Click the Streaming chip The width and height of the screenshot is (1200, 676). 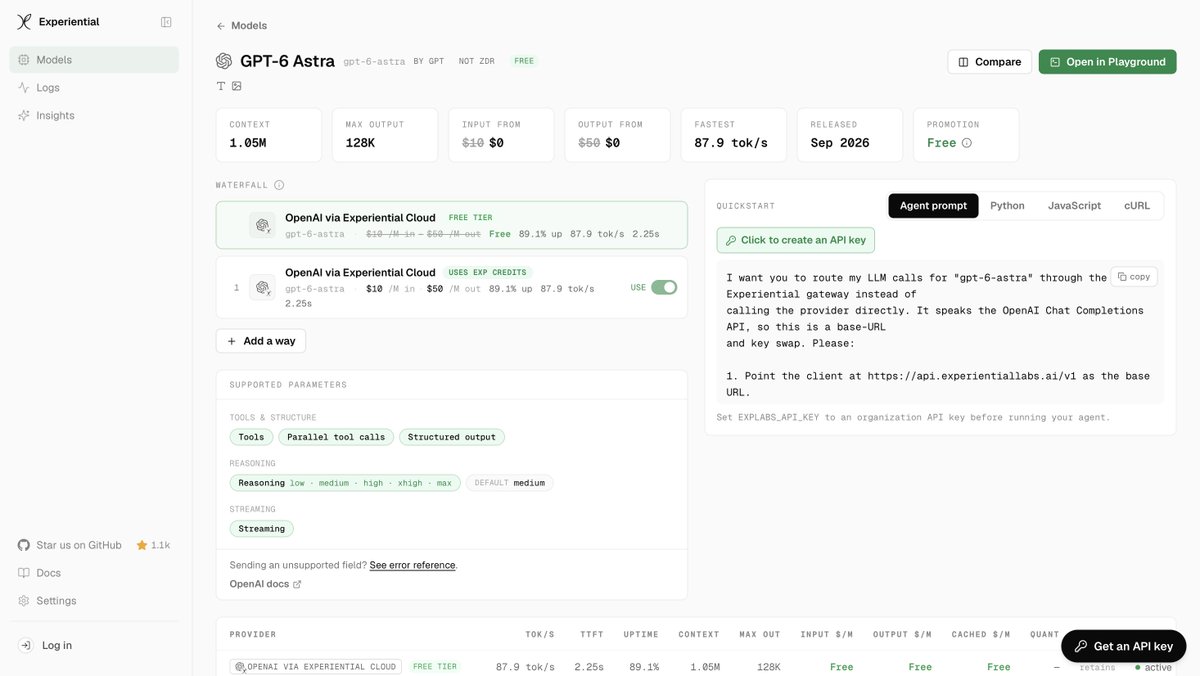[x=262, y=529]
